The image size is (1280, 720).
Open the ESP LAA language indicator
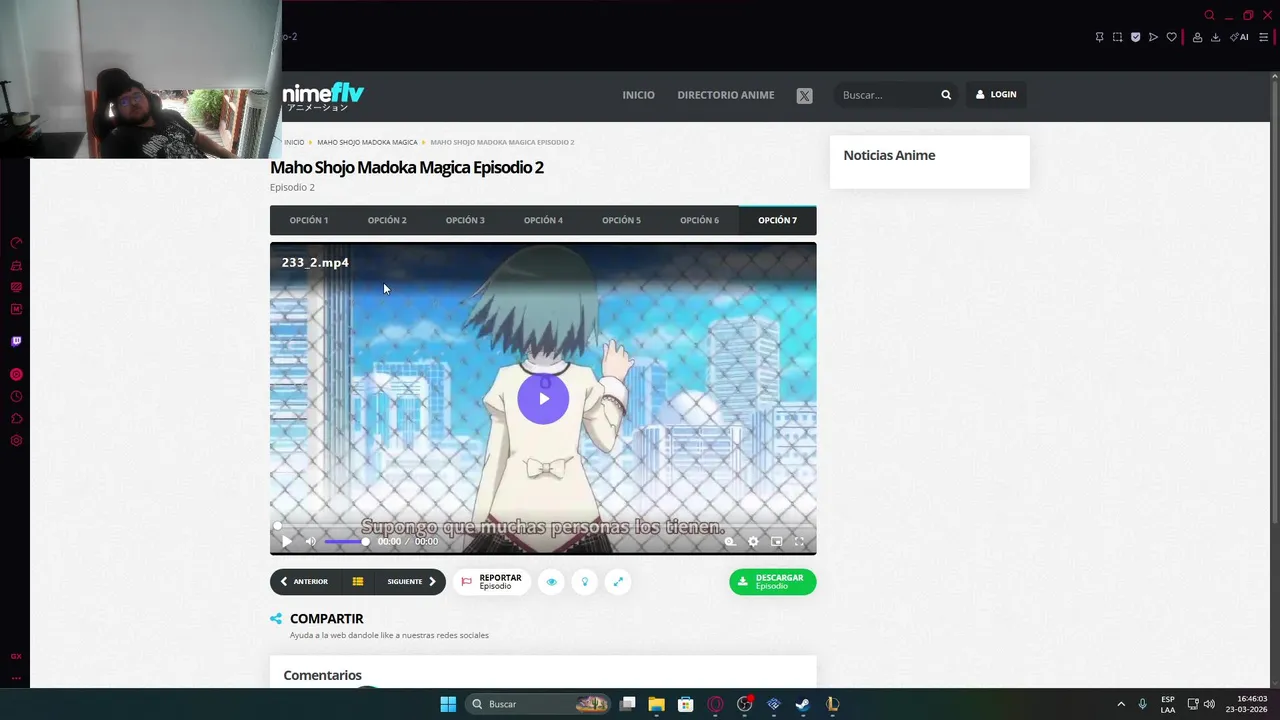pos(1168,704)
